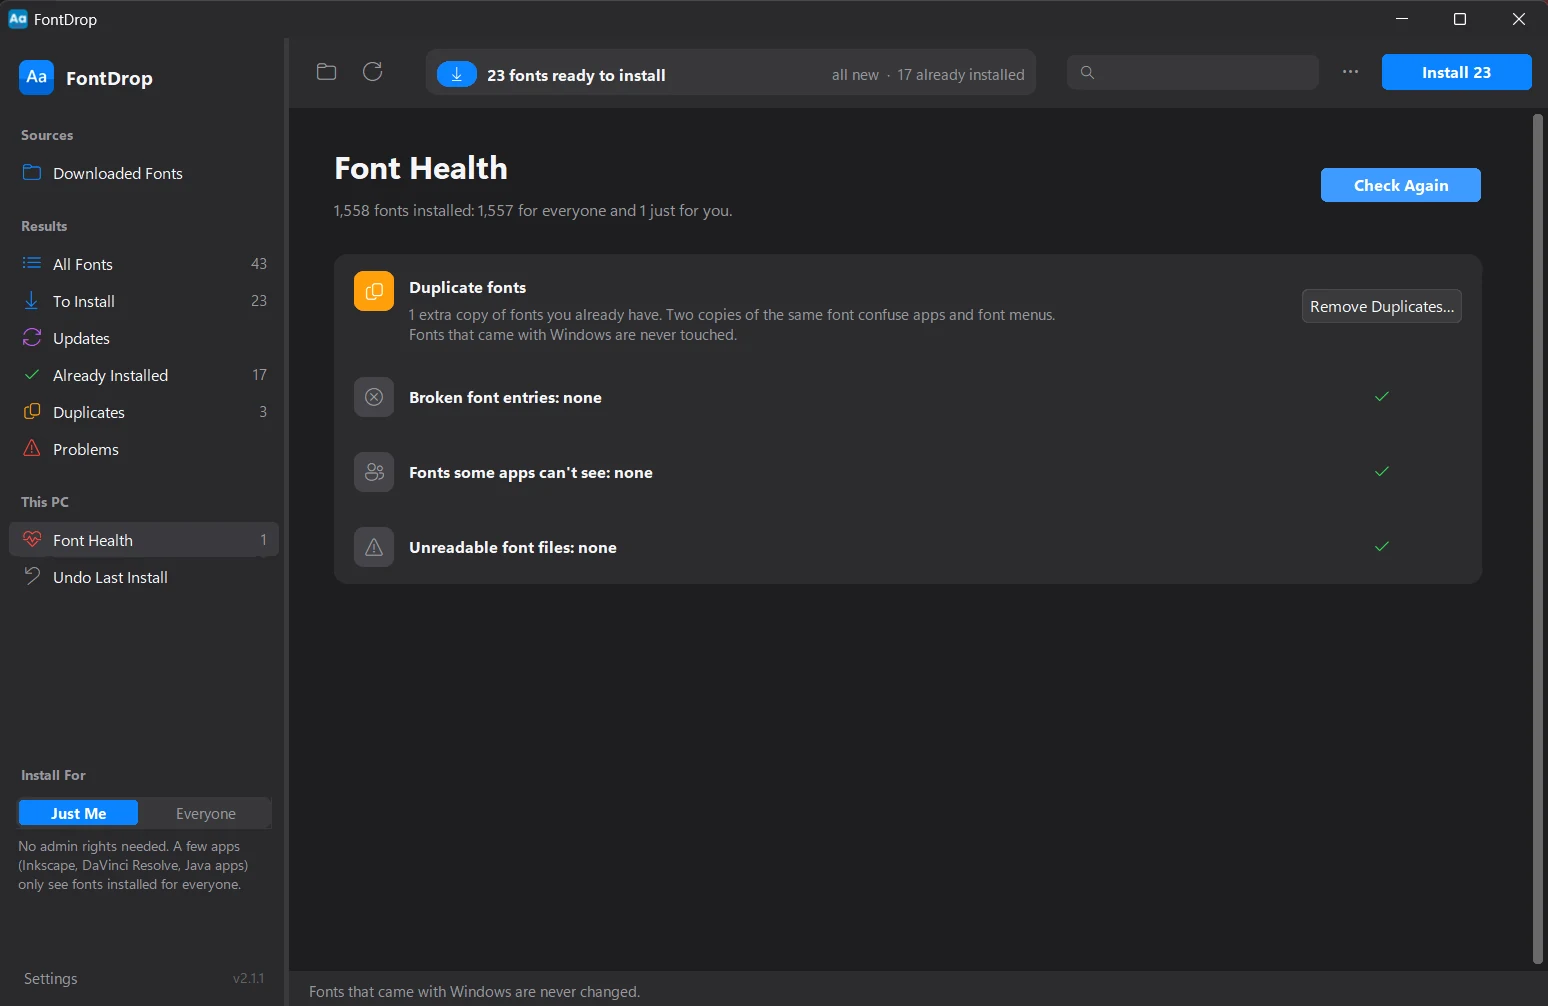Image resolution: width=1548 pixels, height=1006 pixels.
Task: Click the '17 already installed' status text
Action: pos(961,75)
